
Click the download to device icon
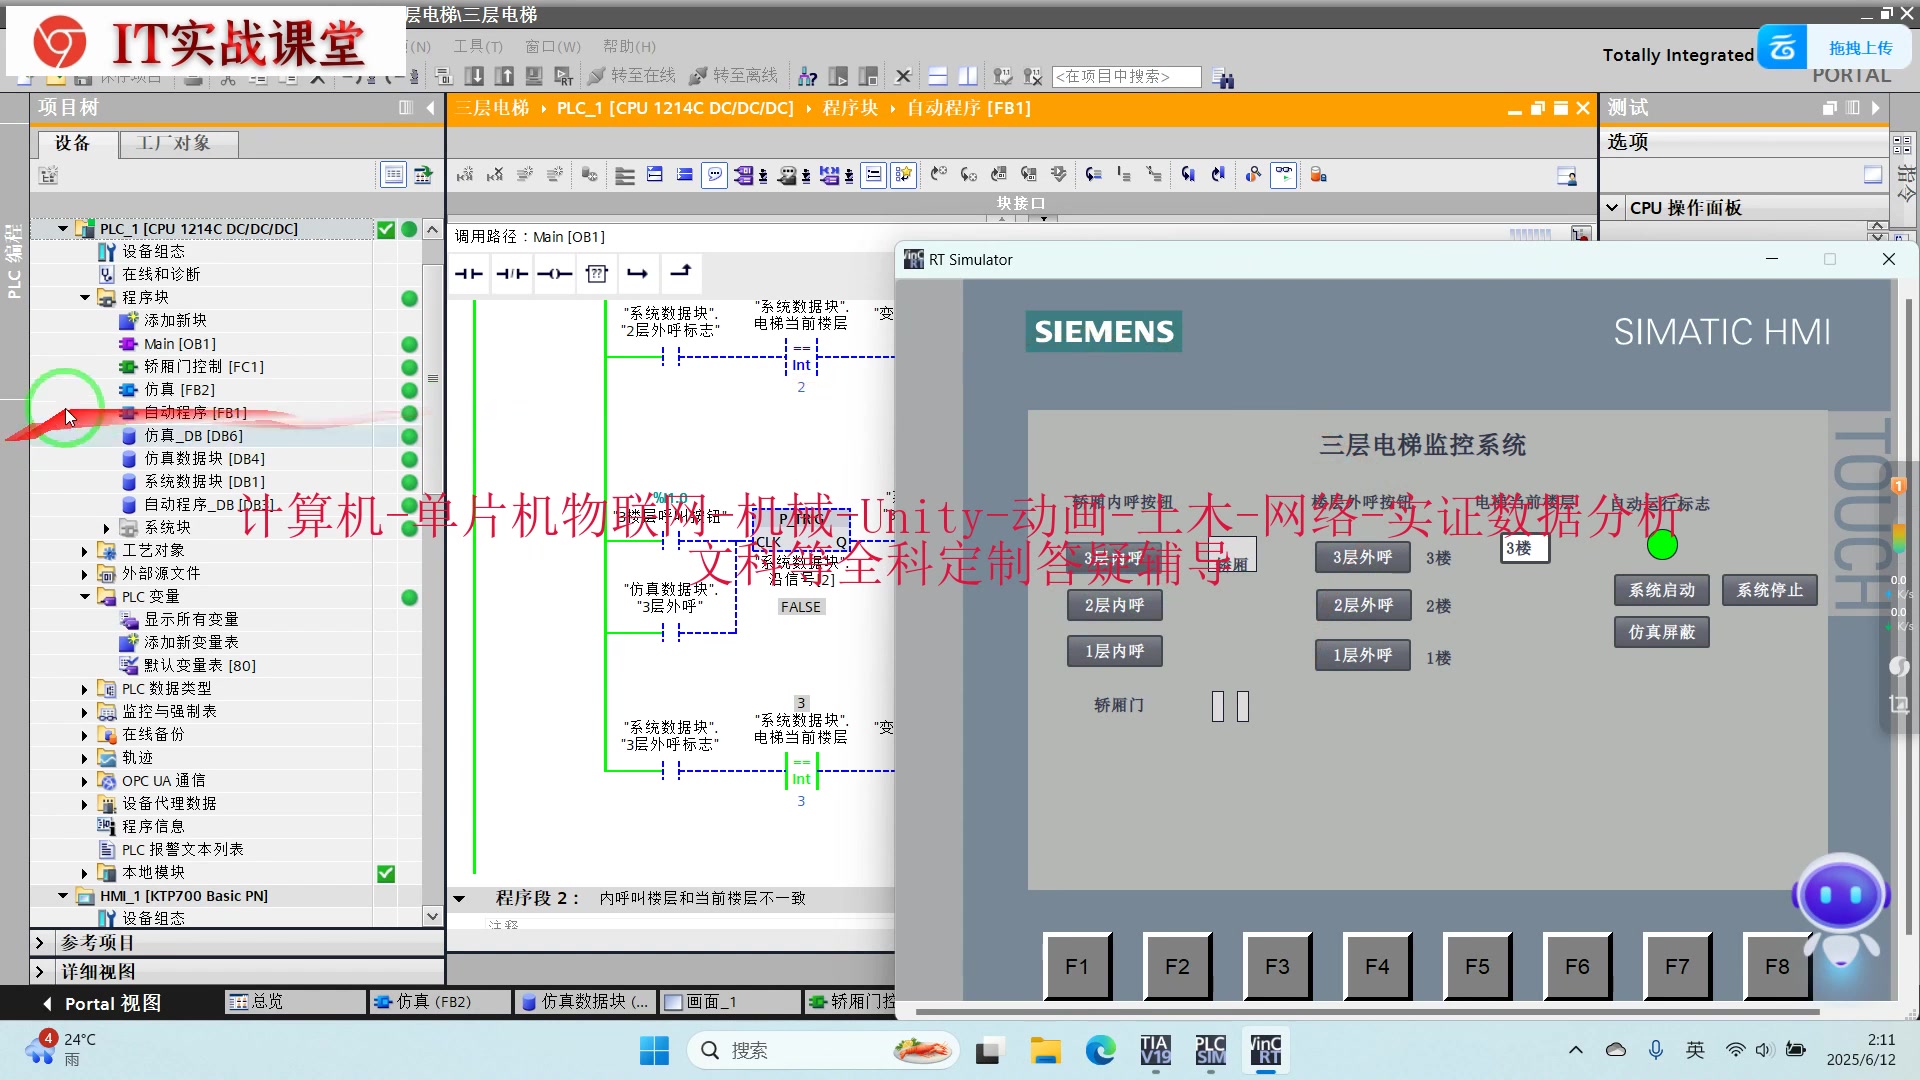pos(475,76)
